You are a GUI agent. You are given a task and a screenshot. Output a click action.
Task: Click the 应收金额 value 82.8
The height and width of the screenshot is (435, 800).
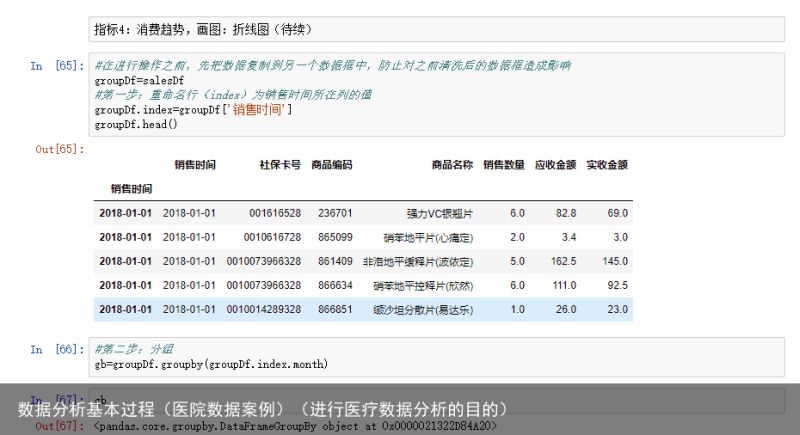point(566,213)
